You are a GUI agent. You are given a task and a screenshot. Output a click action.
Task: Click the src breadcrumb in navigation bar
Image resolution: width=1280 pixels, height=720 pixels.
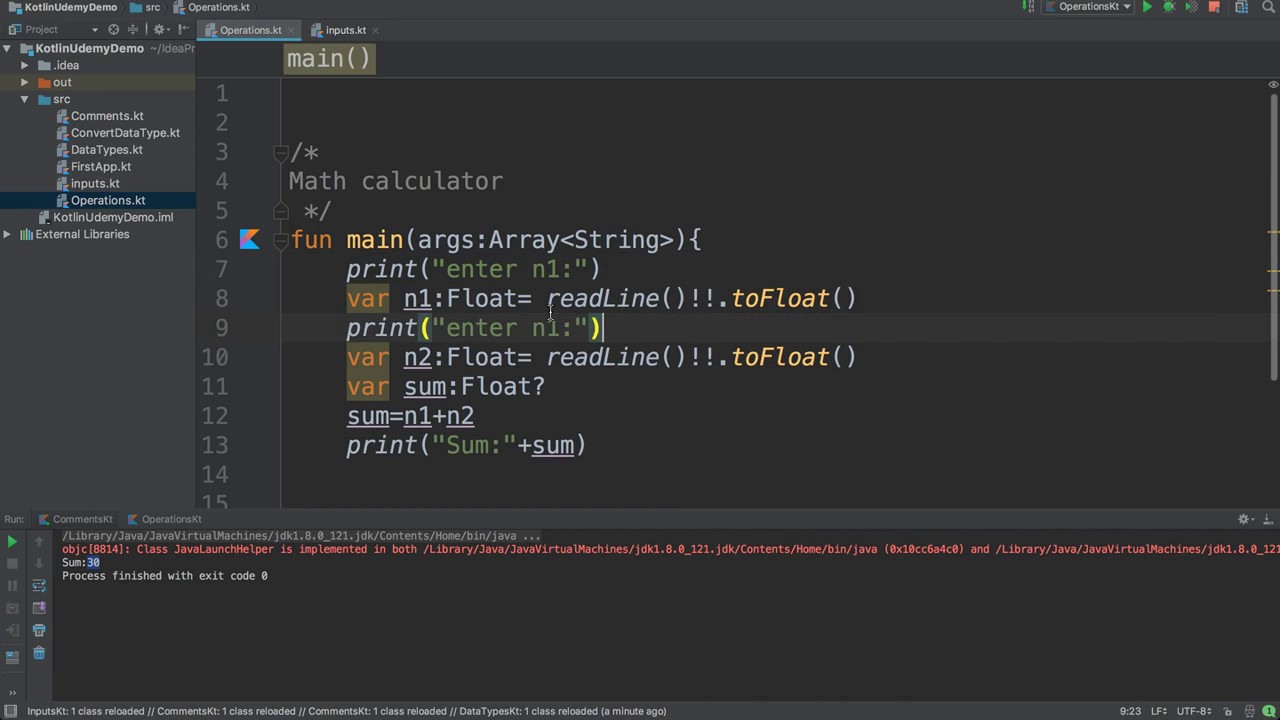point(145,7)
